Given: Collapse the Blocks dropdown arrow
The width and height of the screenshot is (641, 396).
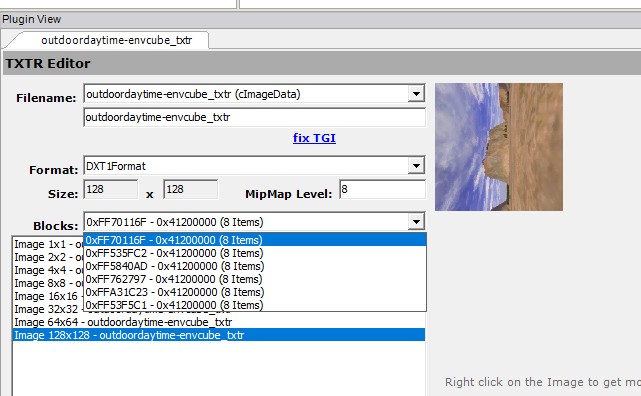Looking at the screenshot, I should [416, 222].
